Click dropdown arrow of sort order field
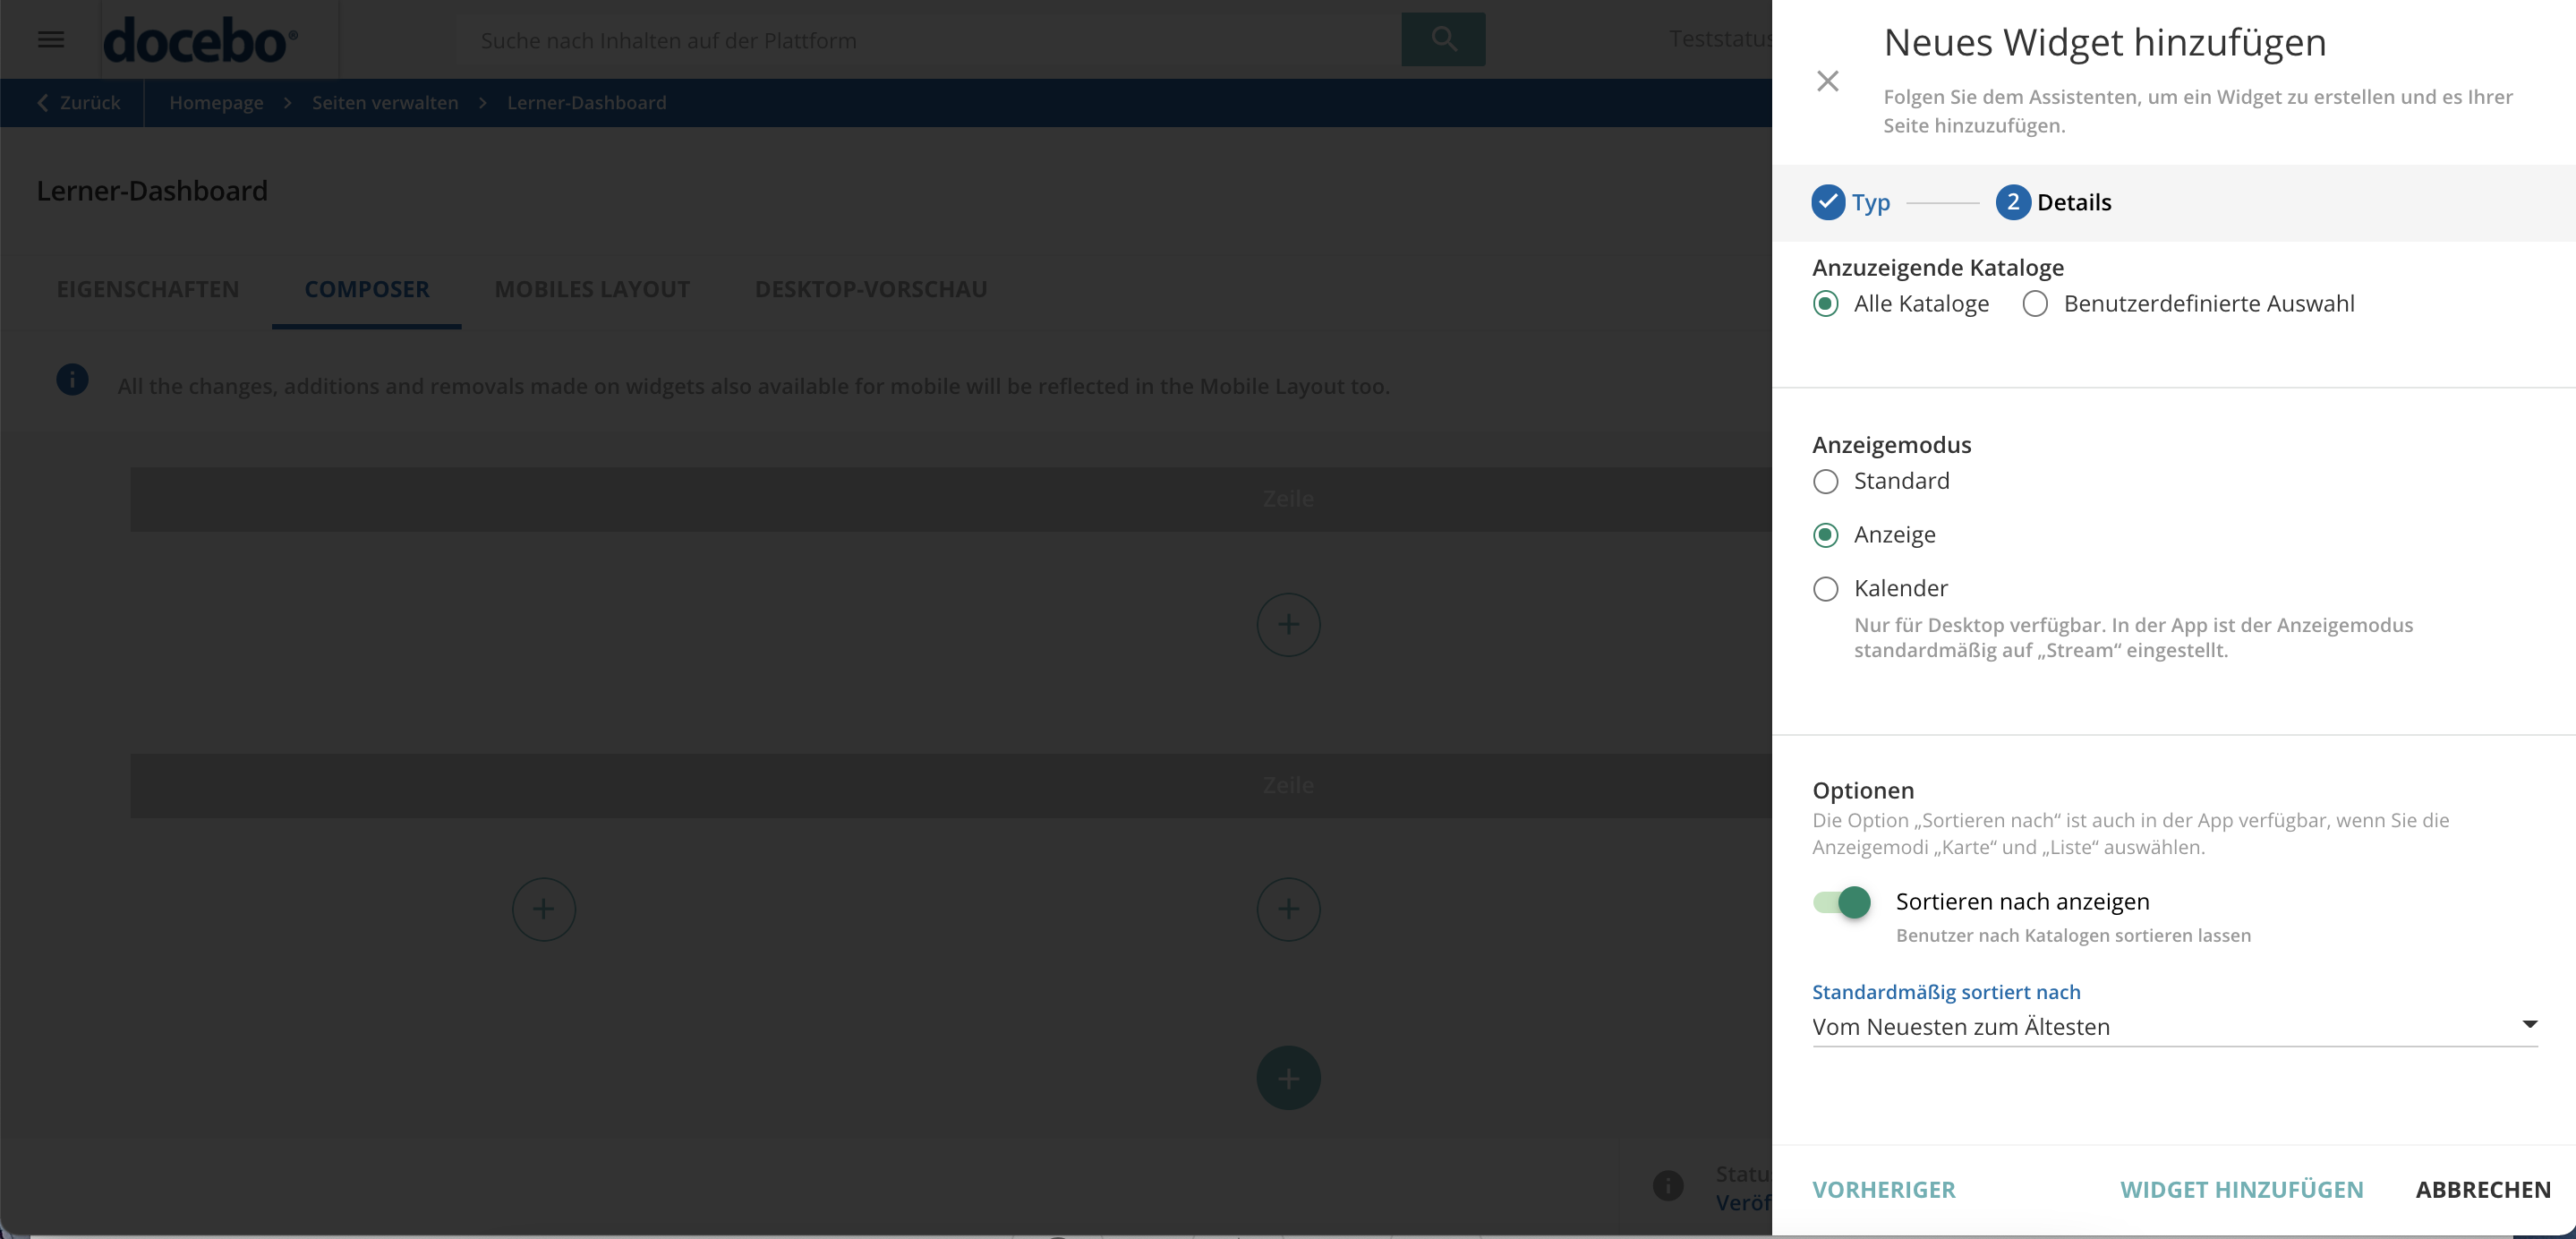Viewport: 2576px width, 1239px height. tap(2529, 1024)
